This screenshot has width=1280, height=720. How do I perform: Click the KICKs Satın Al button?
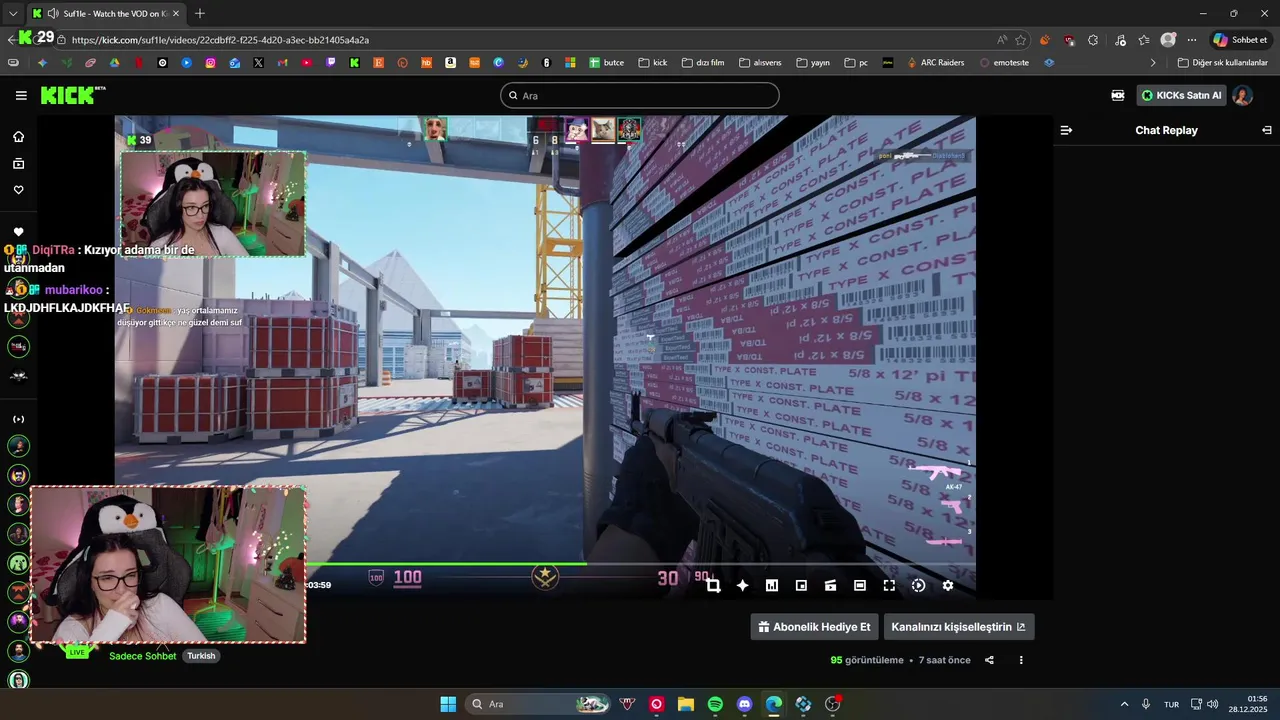[x=1181, y=95]
